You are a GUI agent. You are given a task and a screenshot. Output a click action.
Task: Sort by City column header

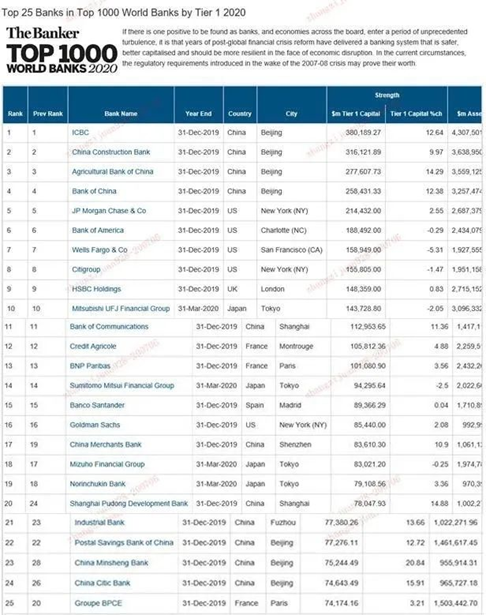click(x=291, y=114)
